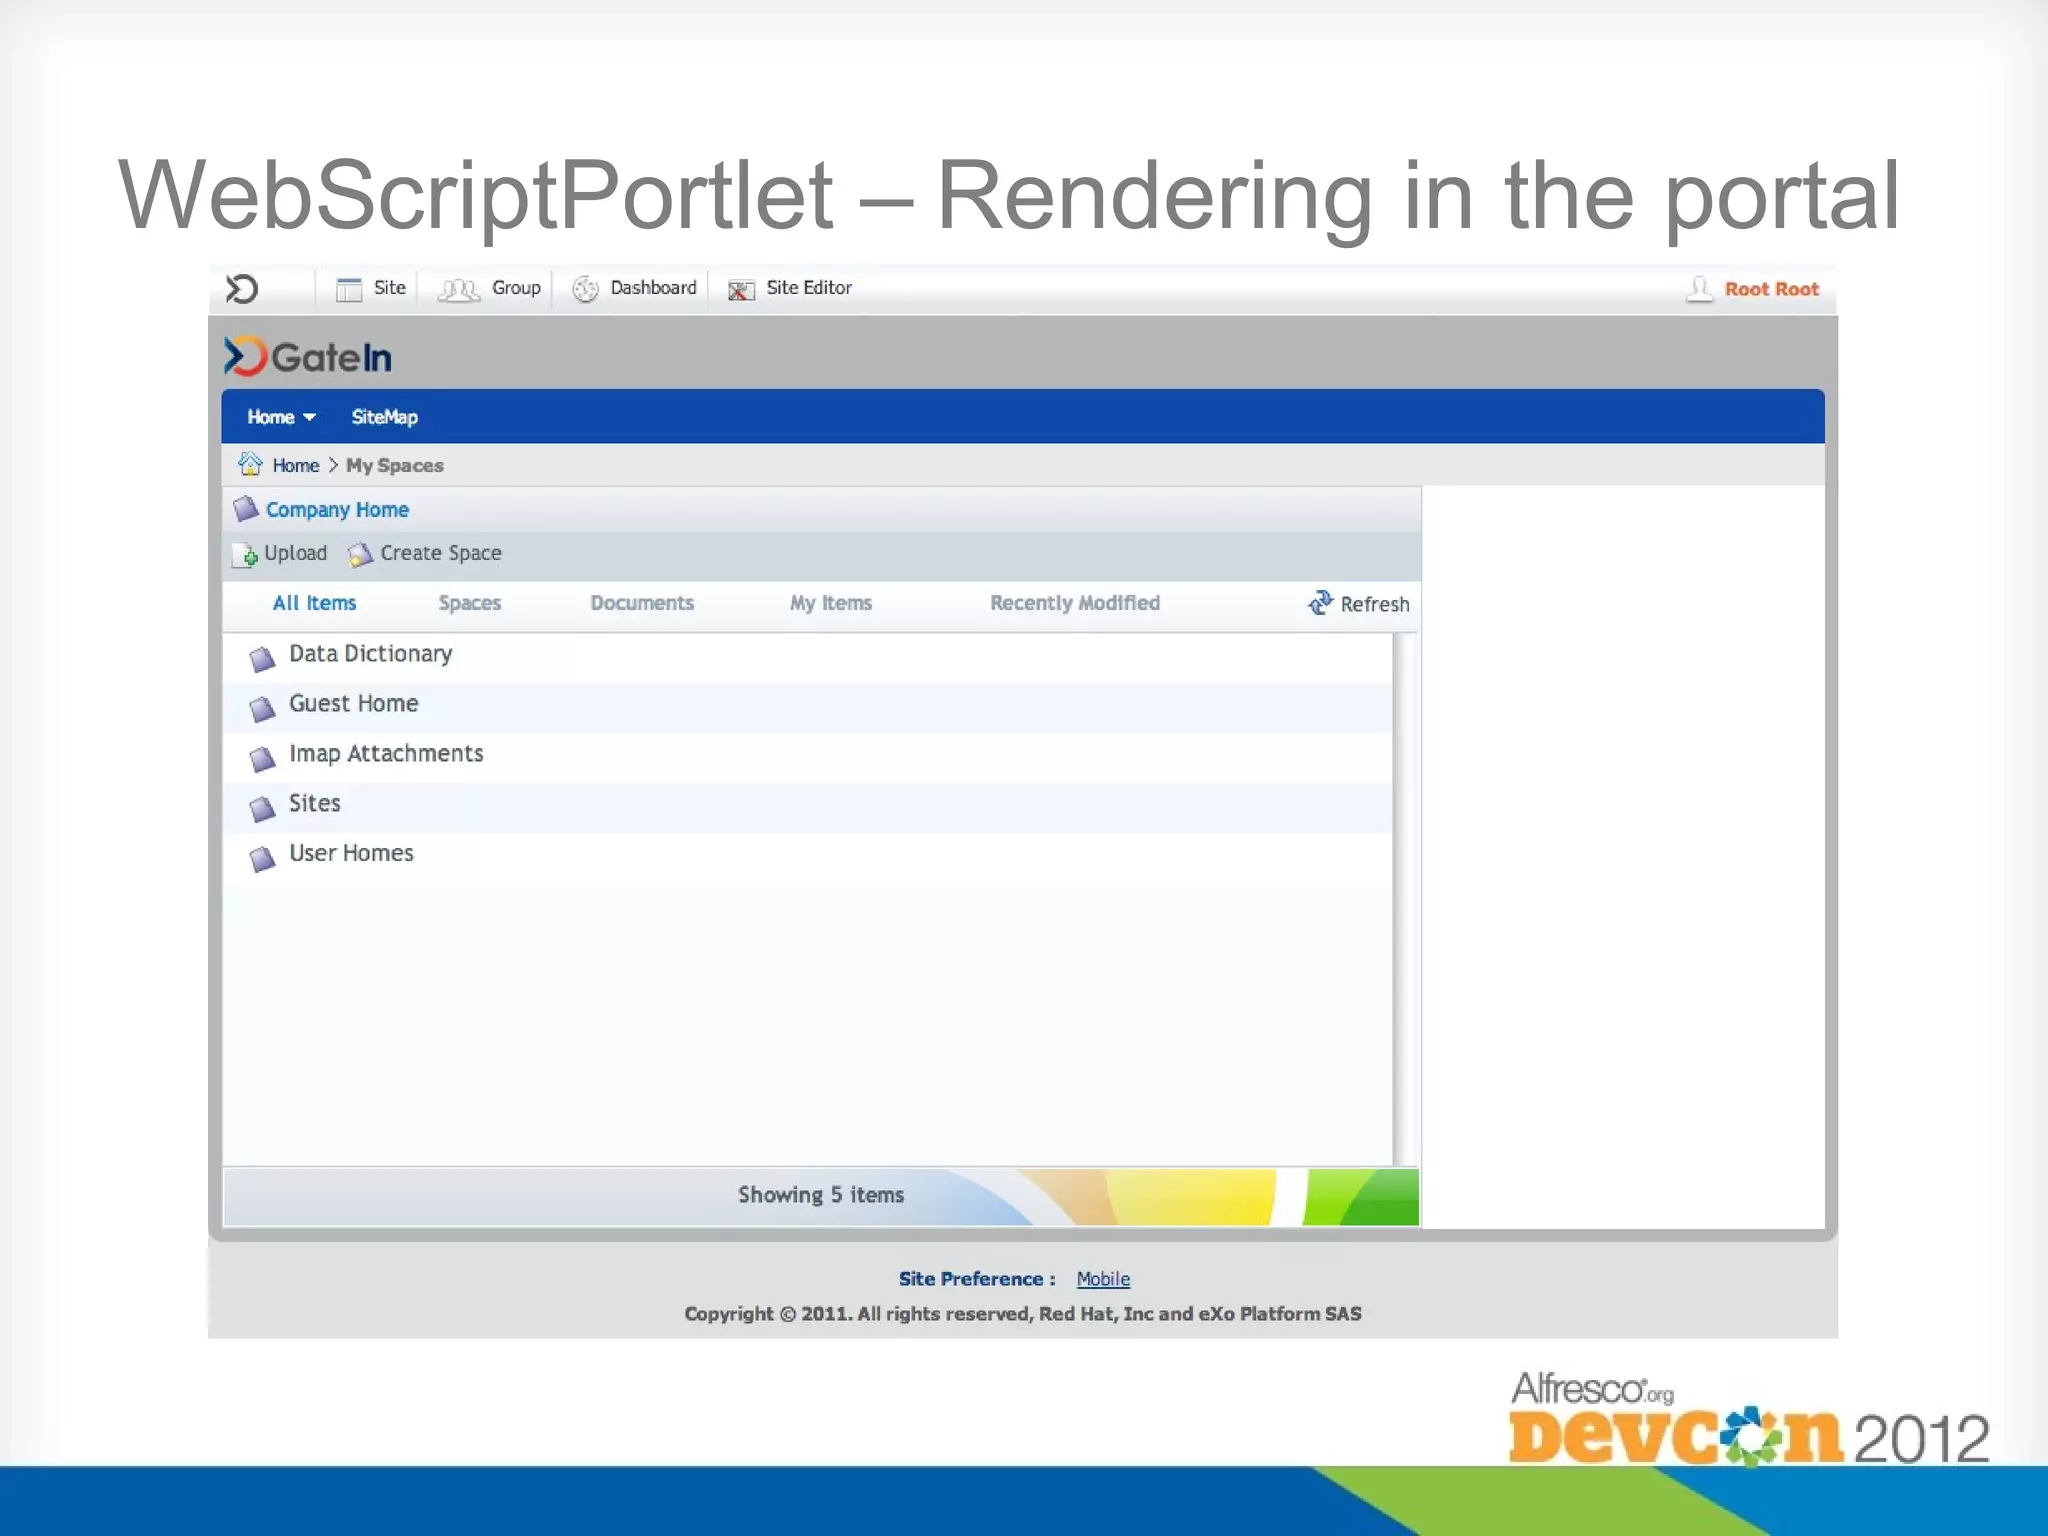The height and width of the screenshot is (1536, 2048).
Task: Click the GateIn swirl icon in toolbar
Action: [x=241, y=289]
